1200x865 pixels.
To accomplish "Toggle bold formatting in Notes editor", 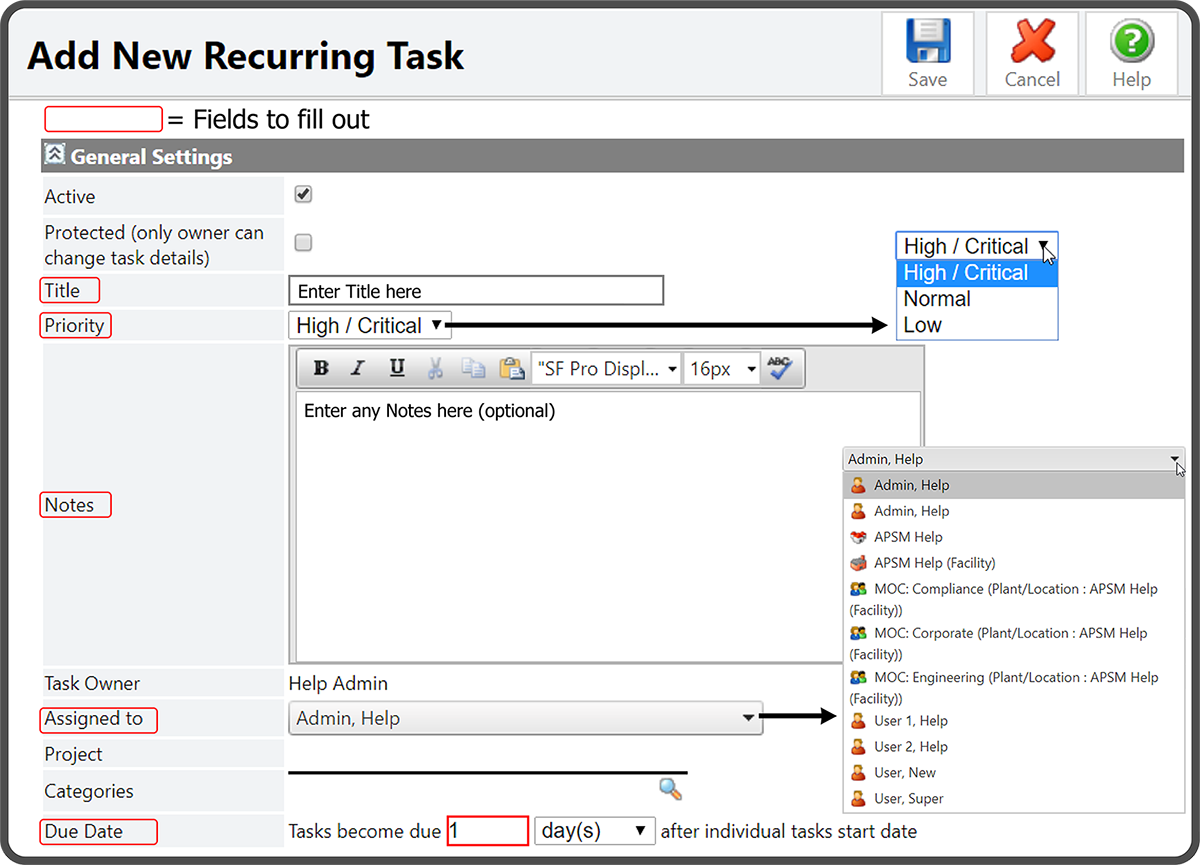I will 321,368.
